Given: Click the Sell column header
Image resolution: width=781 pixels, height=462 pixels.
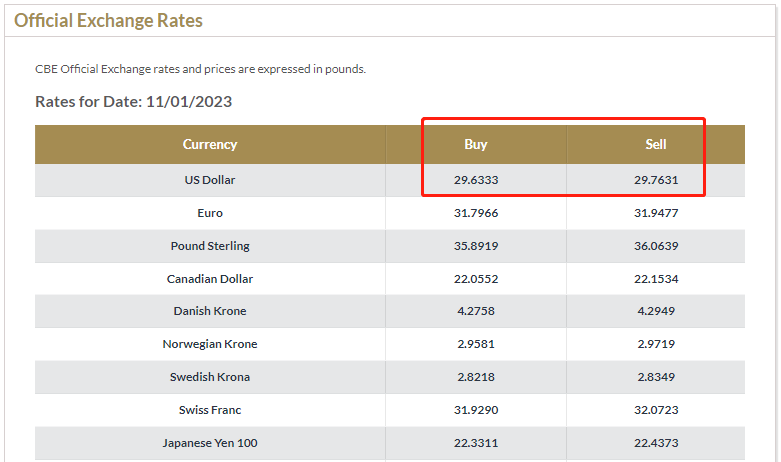Looking at the screenshot, I should 655,144.
